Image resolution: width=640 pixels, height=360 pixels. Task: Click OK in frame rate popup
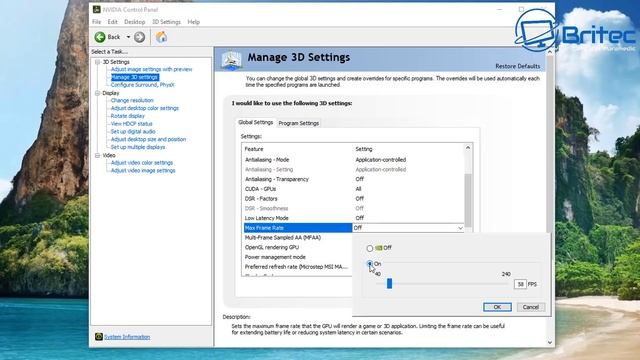497,307
